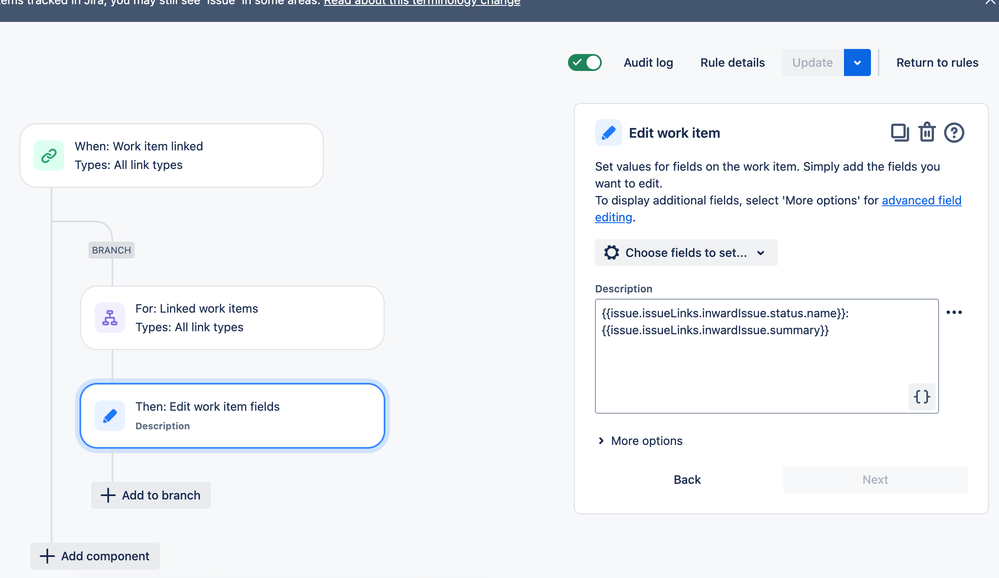Toggle the rule enabled switch off

coord(585,62)
